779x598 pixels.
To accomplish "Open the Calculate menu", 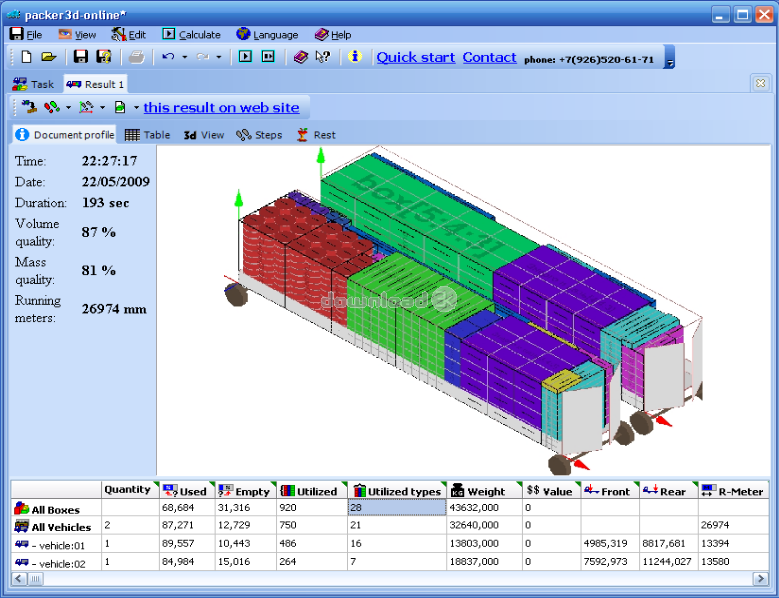I will 191,34.
